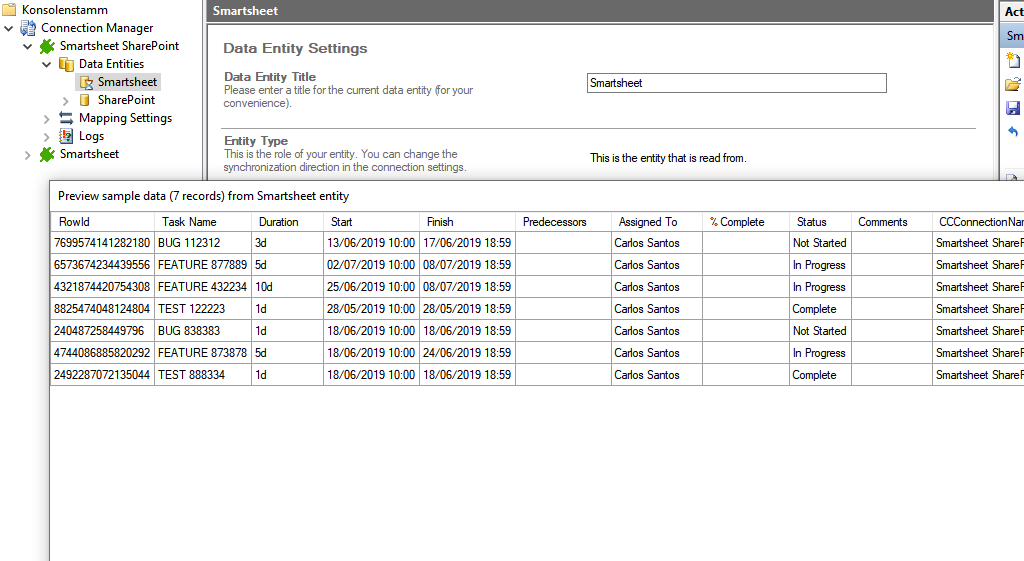Click the Konsolenstamm folder icon
Screen dimensions: 1024x561
[x=9, y=10]
